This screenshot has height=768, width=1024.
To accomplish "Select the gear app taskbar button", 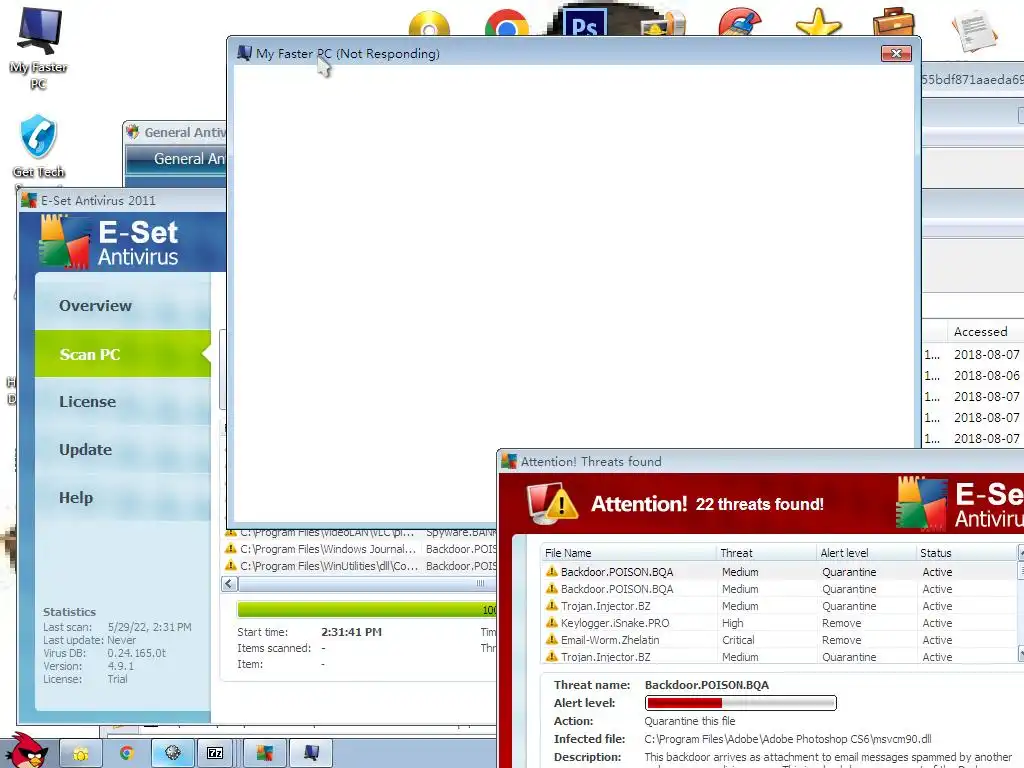I will [x=172, y=754].
